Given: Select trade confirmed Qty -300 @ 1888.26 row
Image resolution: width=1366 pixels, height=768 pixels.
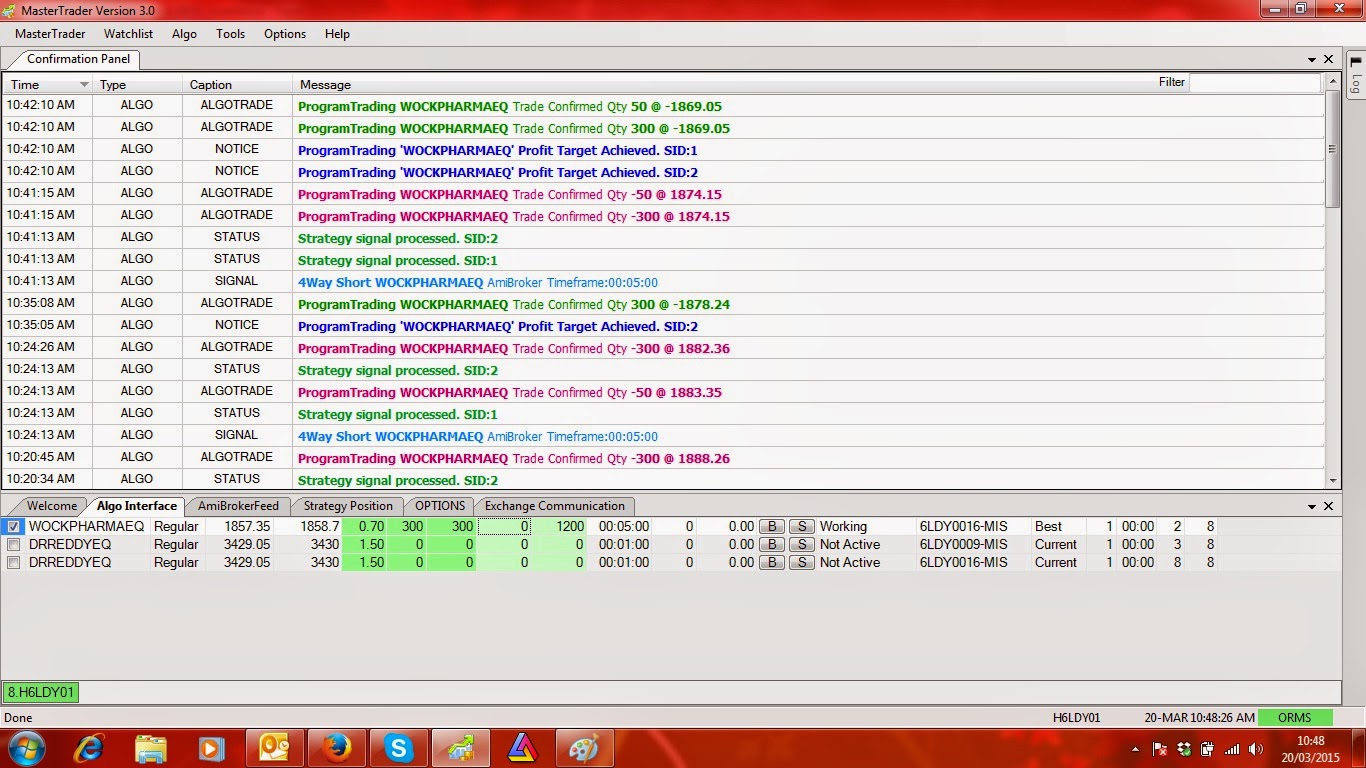Looking at the screenshot, I should 663,457.
